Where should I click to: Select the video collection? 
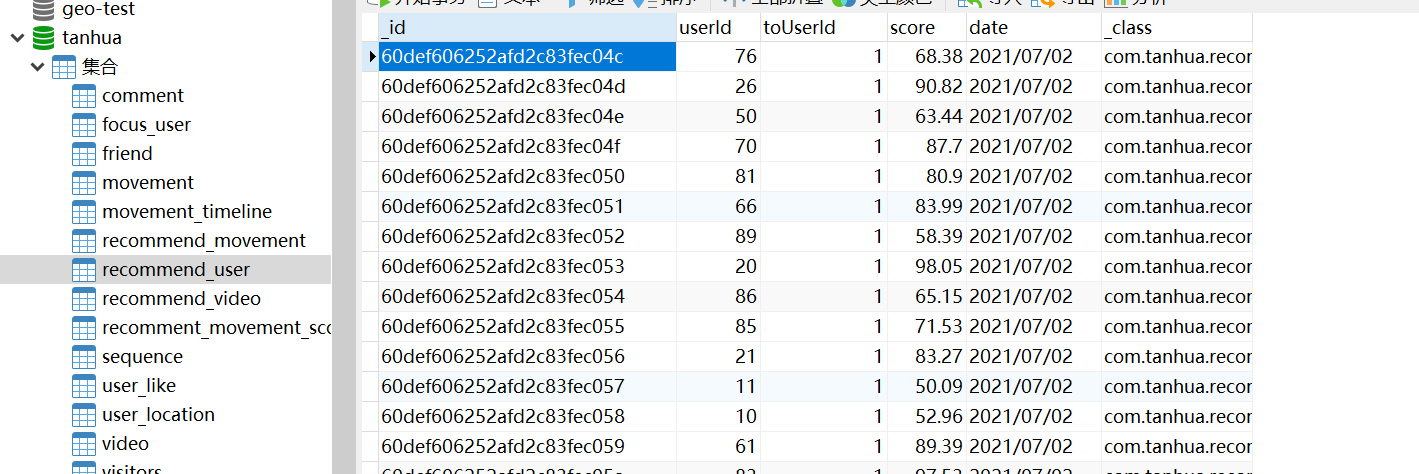125,444
